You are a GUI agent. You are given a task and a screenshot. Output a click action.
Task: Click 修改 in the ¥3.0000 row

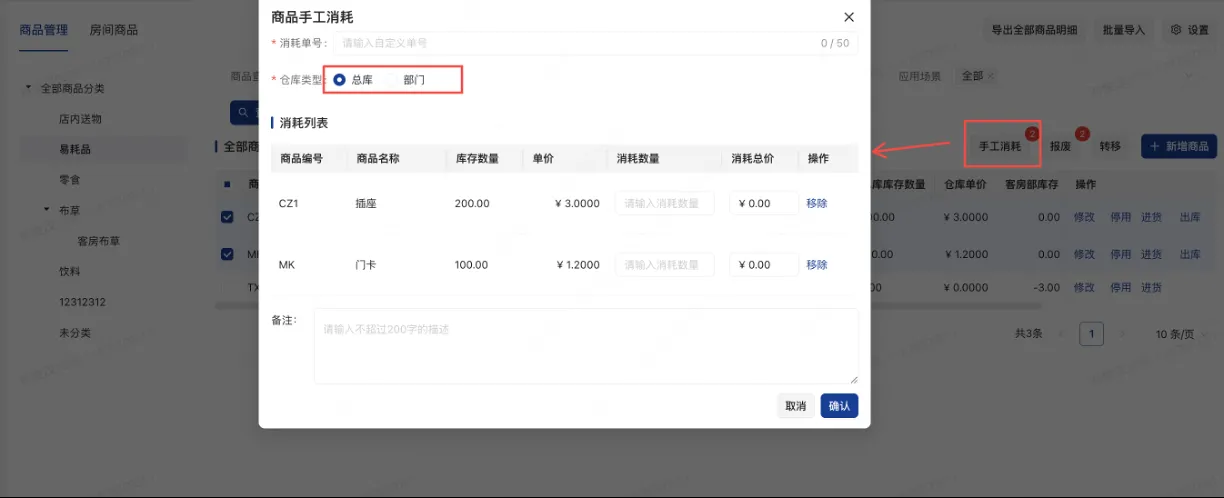1084,217
